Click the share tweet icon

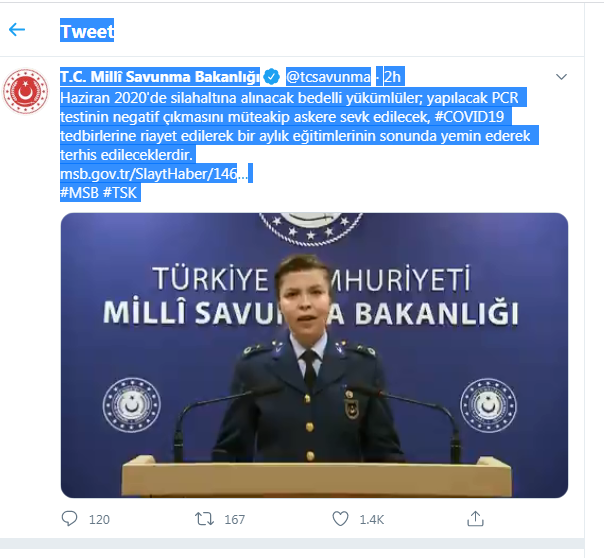[x=473, y=519]
